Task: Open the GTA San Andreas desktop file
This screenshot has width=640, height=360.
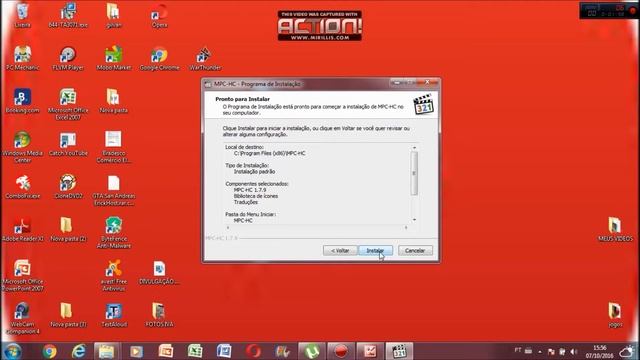Action: point(114,189)
